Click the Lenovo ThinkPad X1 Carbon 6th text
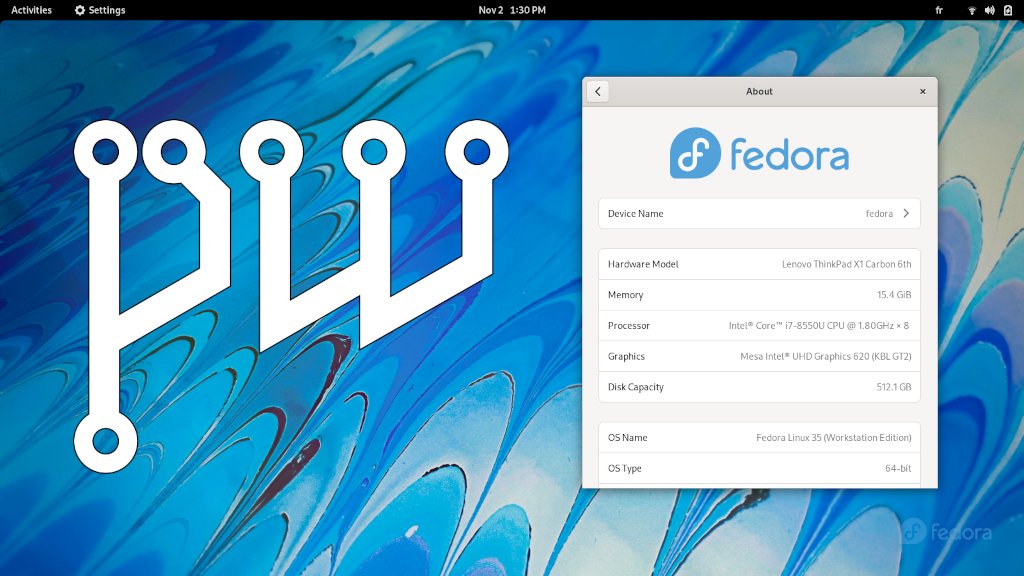The width and height of the screenshot is (1024, 576). click(x=846, y=264)
